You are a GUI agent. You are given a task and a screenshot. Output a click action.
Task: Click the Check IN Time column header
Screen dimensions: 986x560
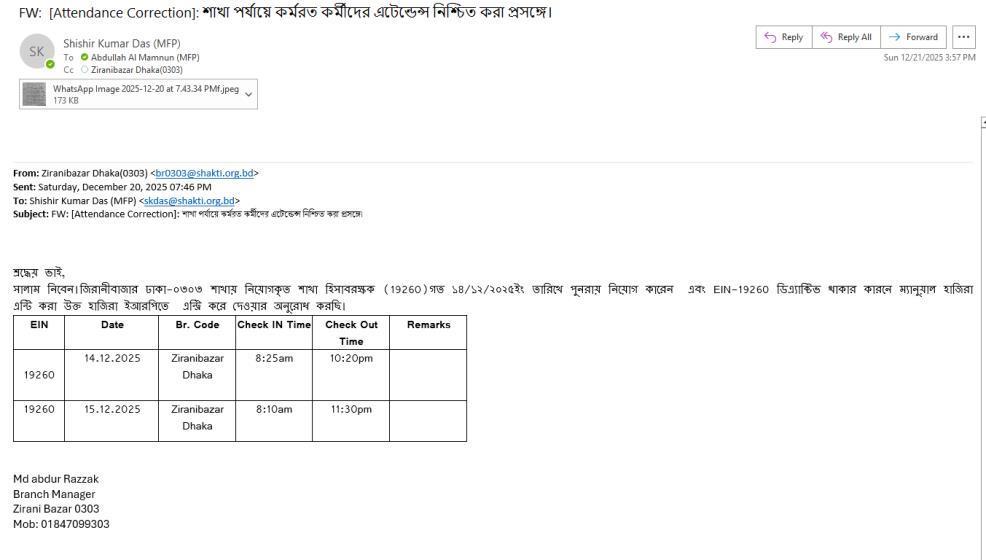point(273,325)
